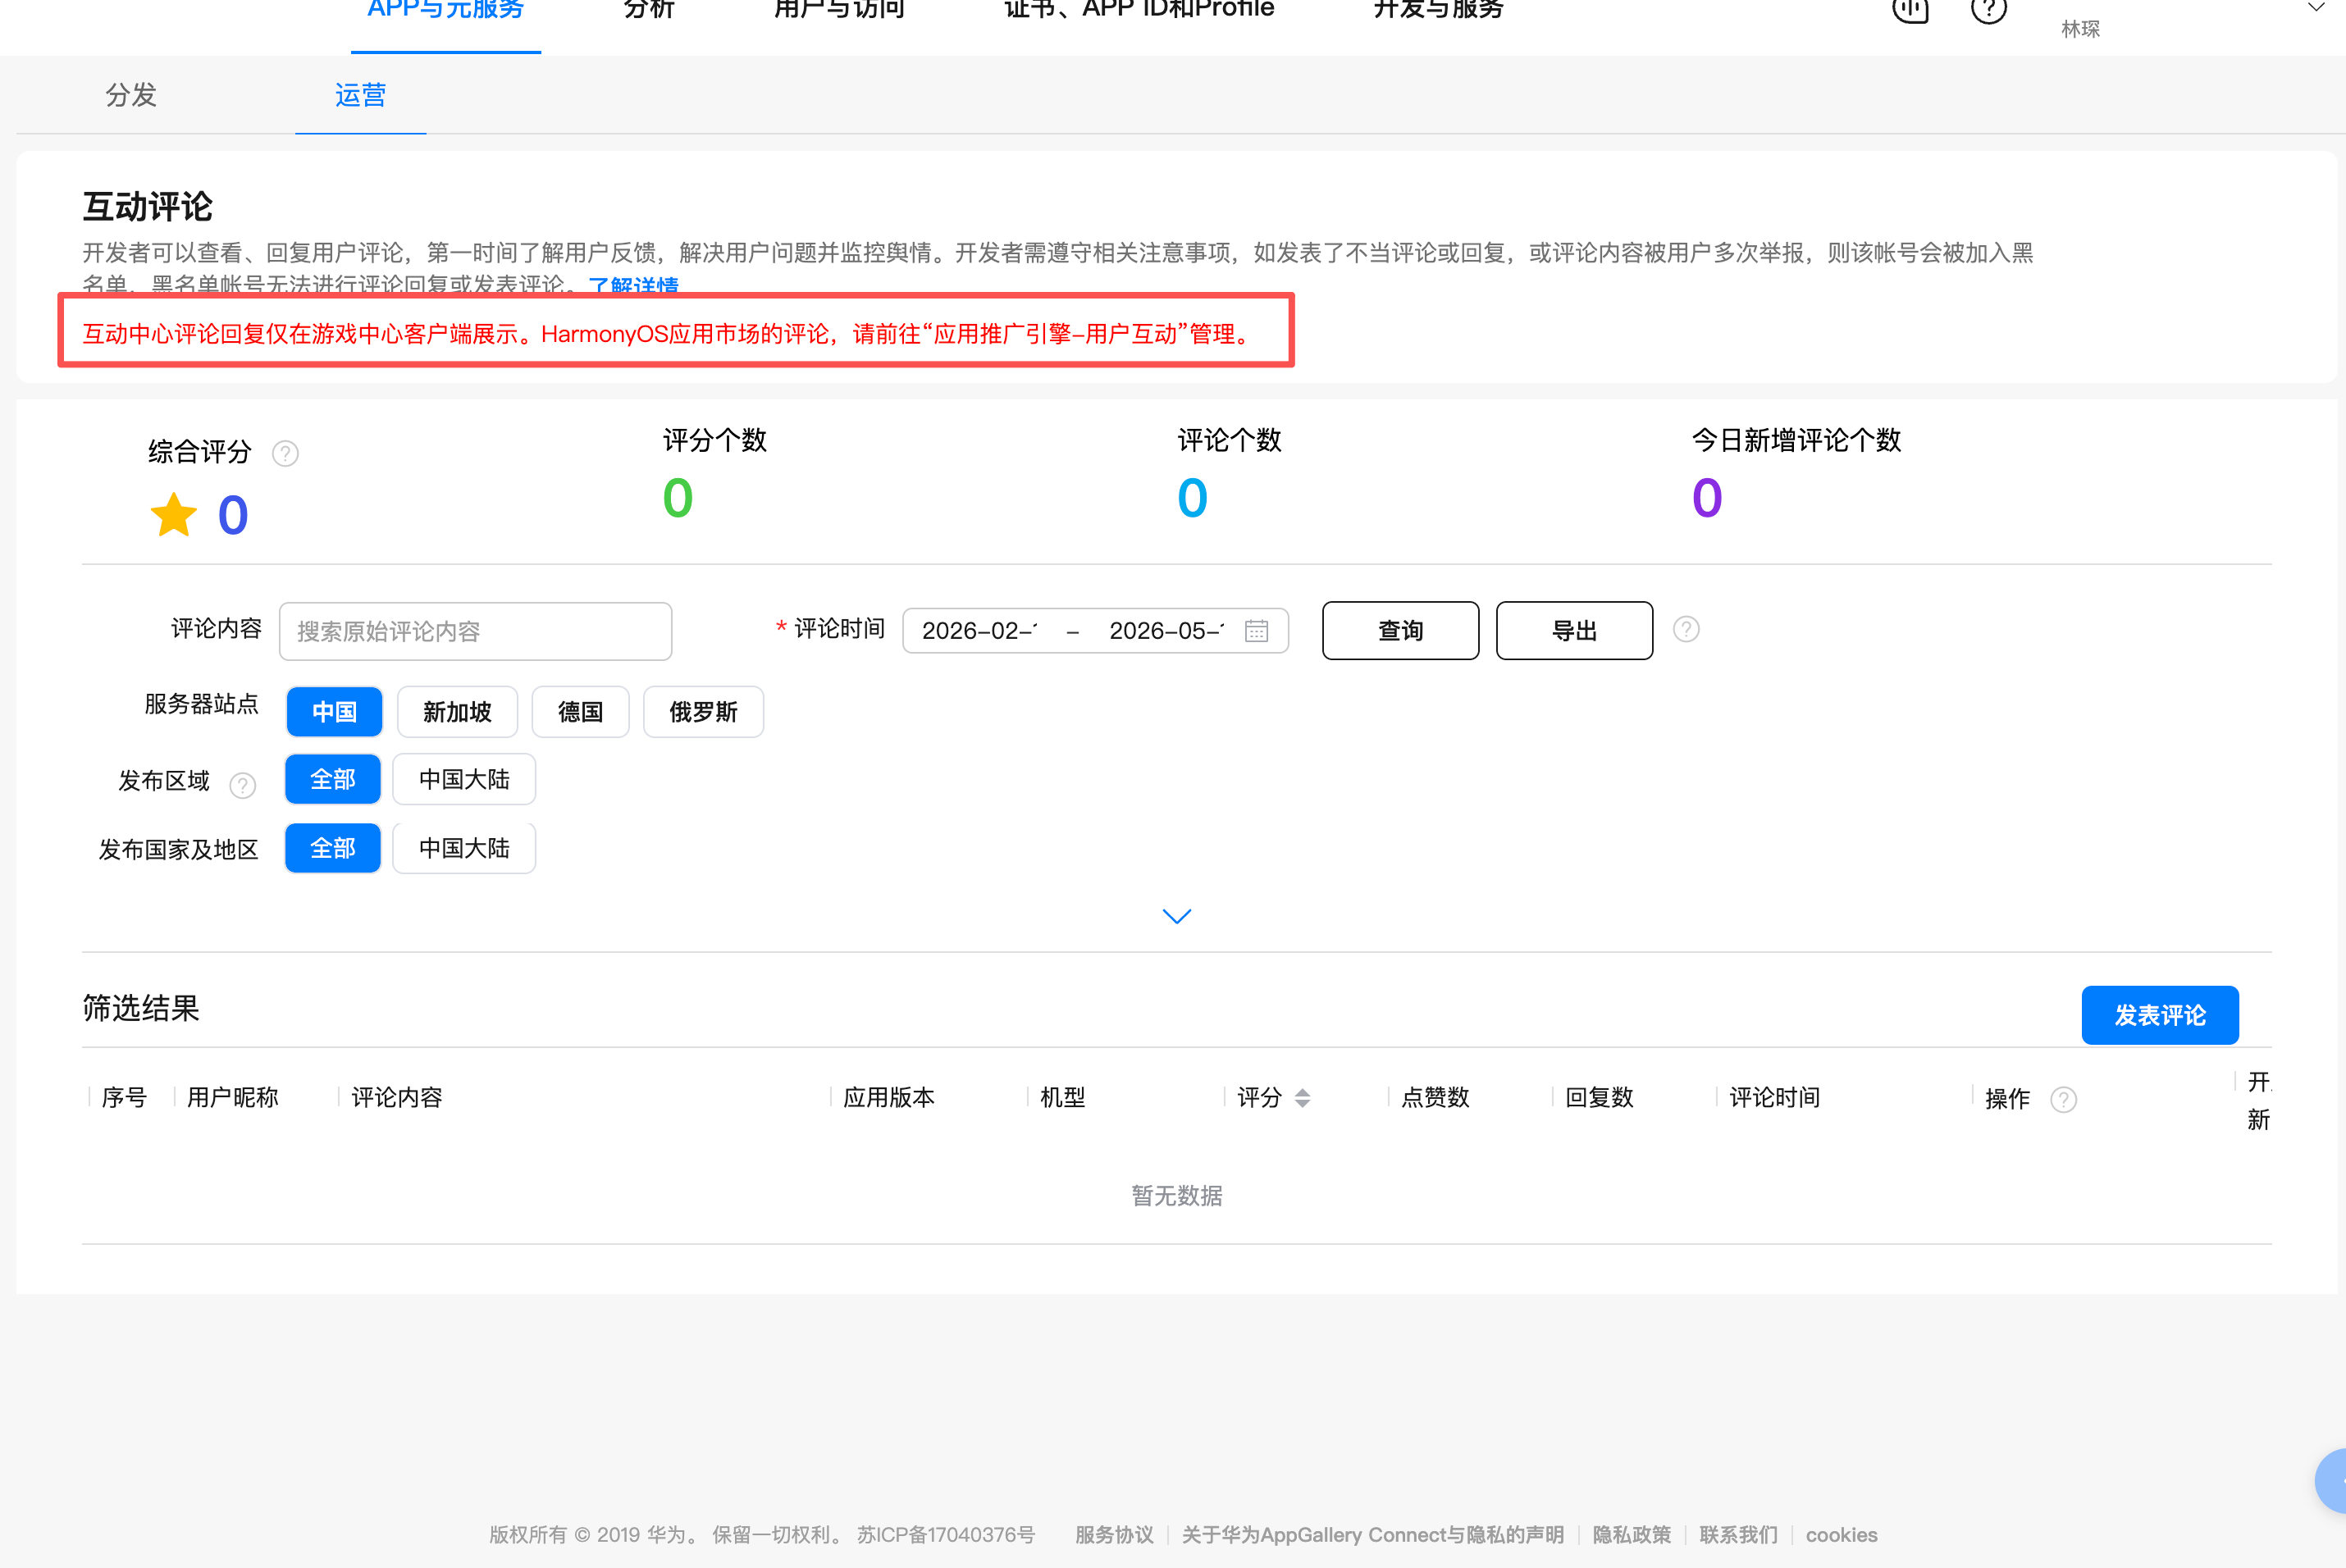The width and height of the screenshot is (2346, 1568).
Task: Select 中国大陆 under 发布区域
Action: (x=464, y=779)
